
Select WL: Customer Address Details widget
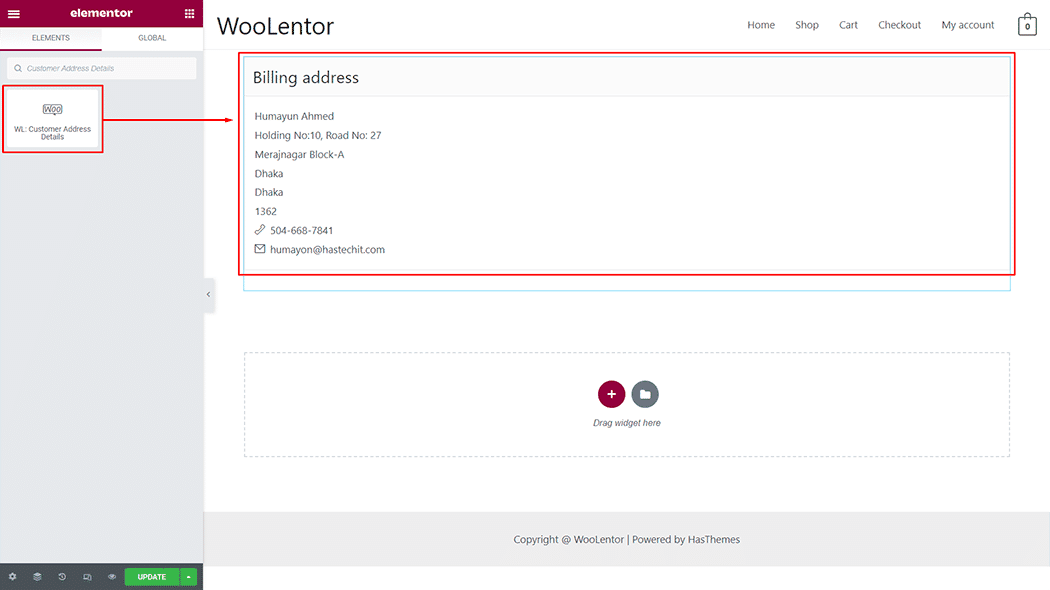click(x=53, y=119)
